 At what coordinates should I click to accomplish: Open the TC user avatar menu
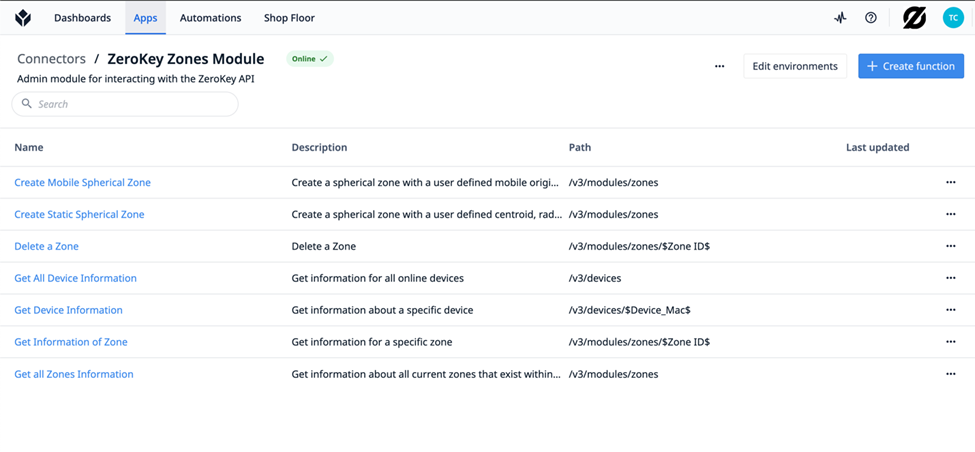953,18
